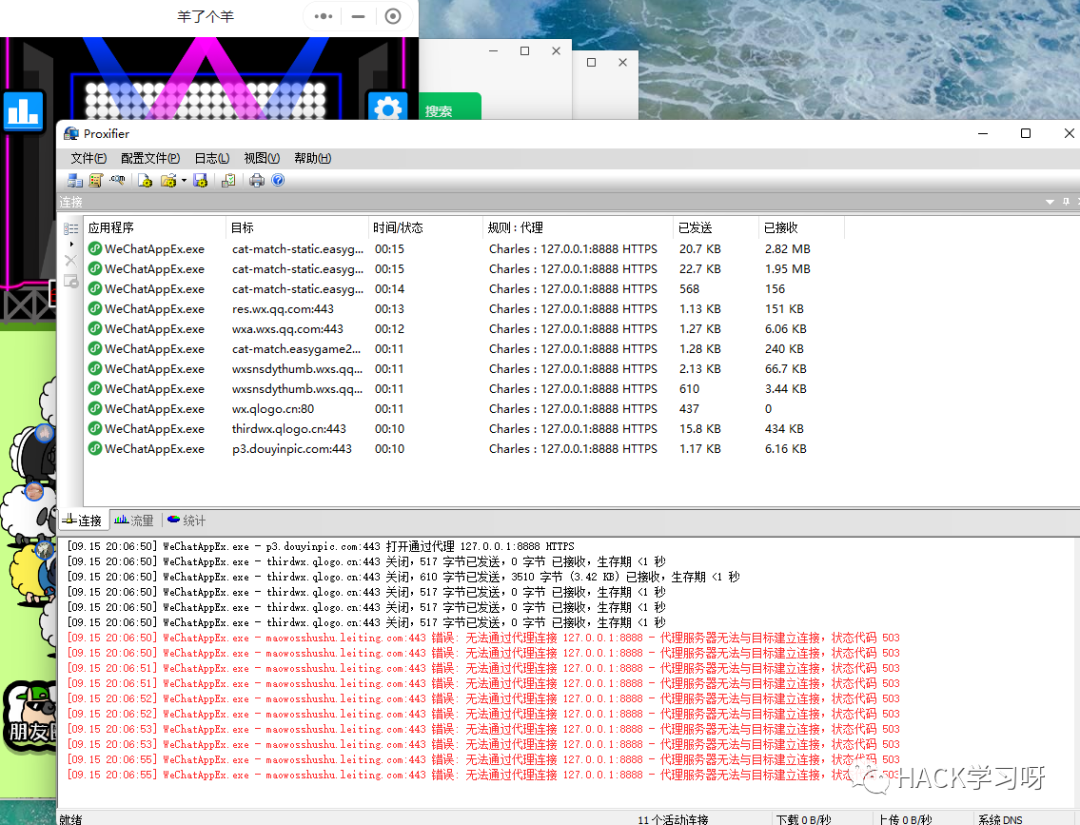This screenshot has width=1080, height=825.
Task: Sort by 已接收 column header
Action: 801,228
